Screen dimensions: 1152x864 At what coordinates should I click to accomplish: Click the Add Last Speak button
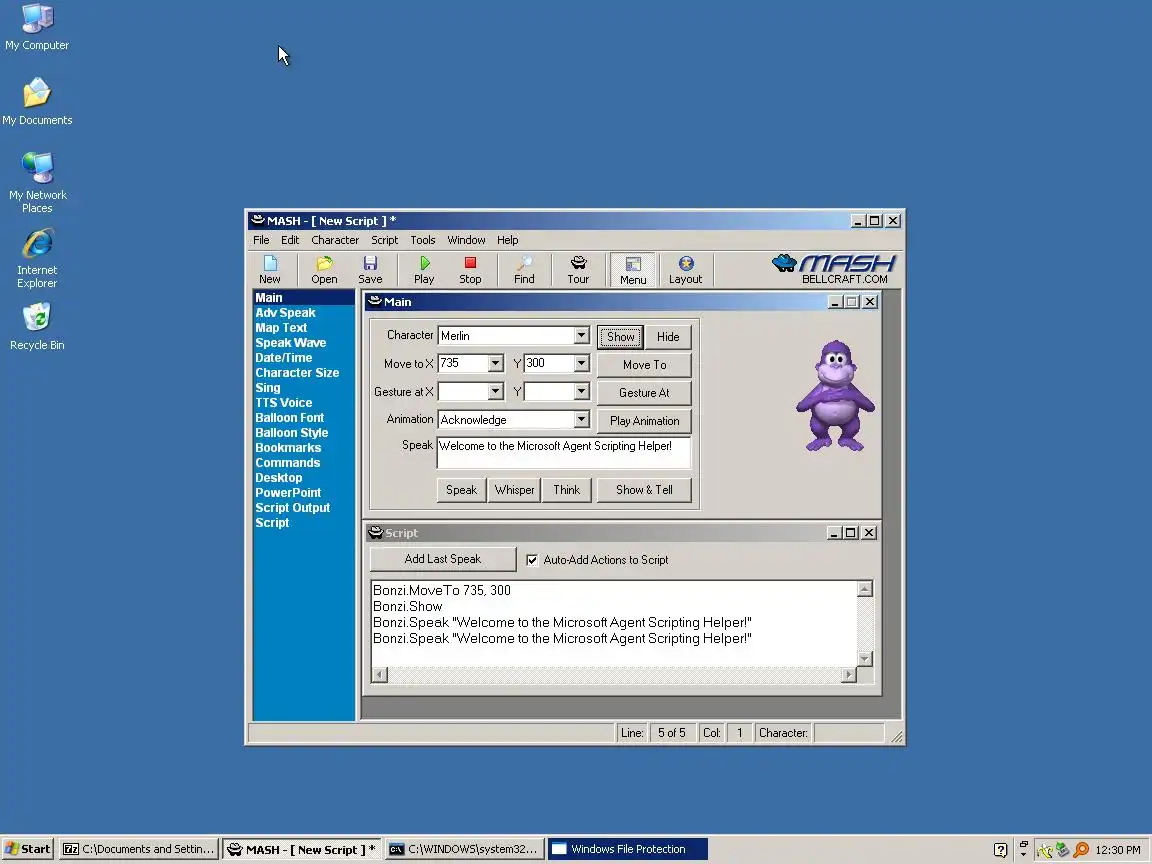(442, 559)
